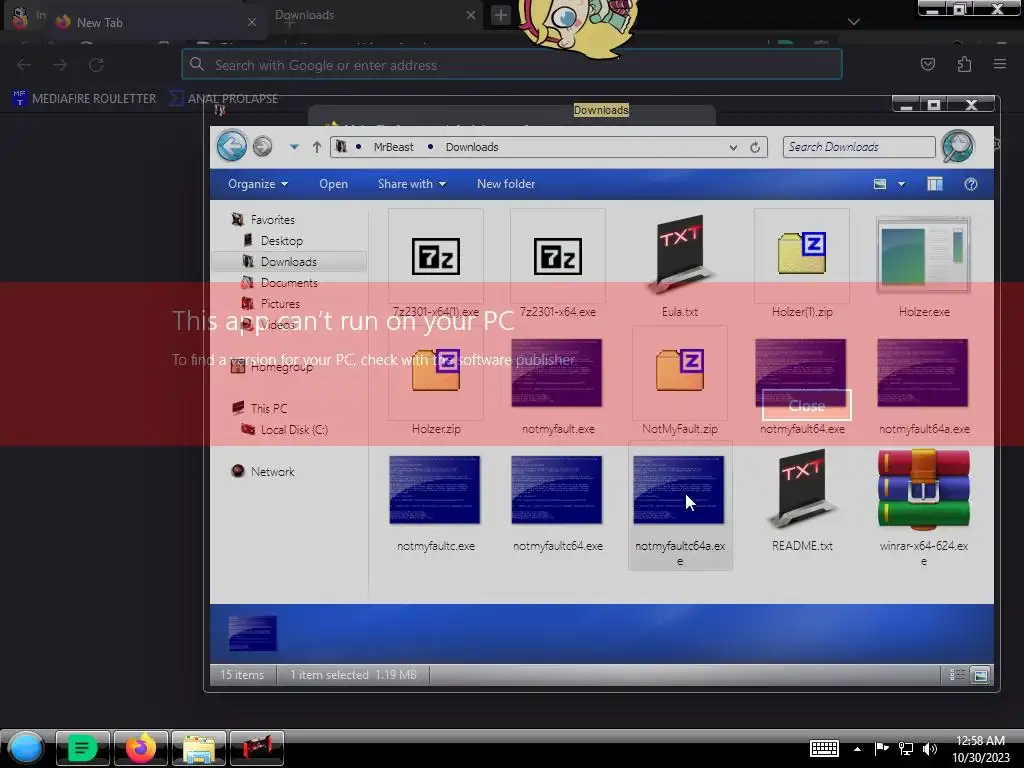Select the notmyfaultc64a.exe file icon

[x=679, y=490]
